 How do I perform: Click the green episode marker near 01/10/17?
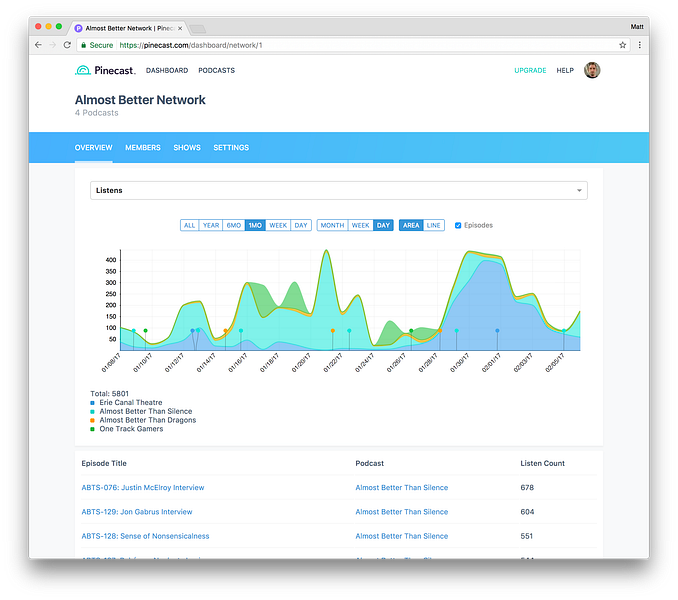coord(146,331)
